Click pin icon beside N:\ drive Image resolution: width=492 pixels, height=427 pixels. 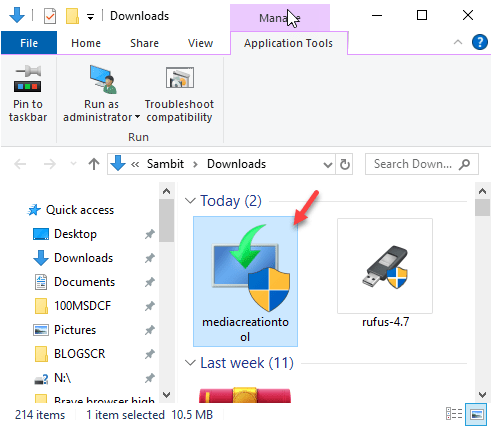coord(150,378)
